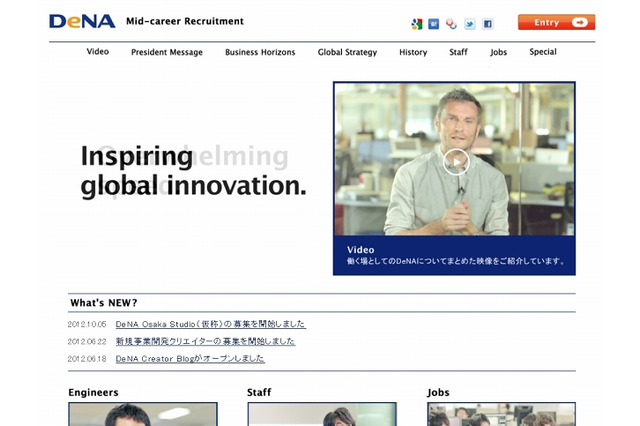Go to President Message page
The height and width of the screenshot is (426, 640).
[166, 52]
